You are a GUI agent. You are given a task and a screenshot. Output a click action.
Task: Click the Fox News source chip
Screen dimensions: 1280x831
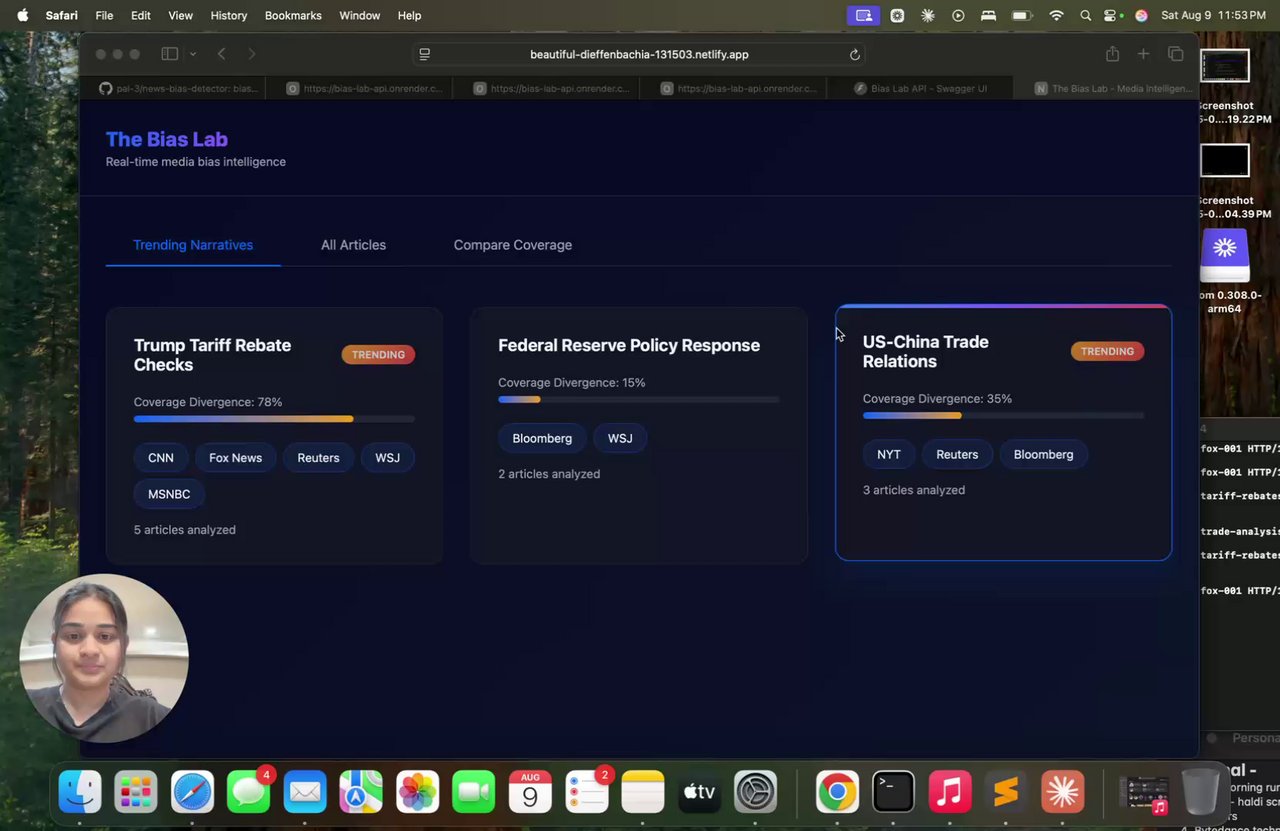point(235,458)
